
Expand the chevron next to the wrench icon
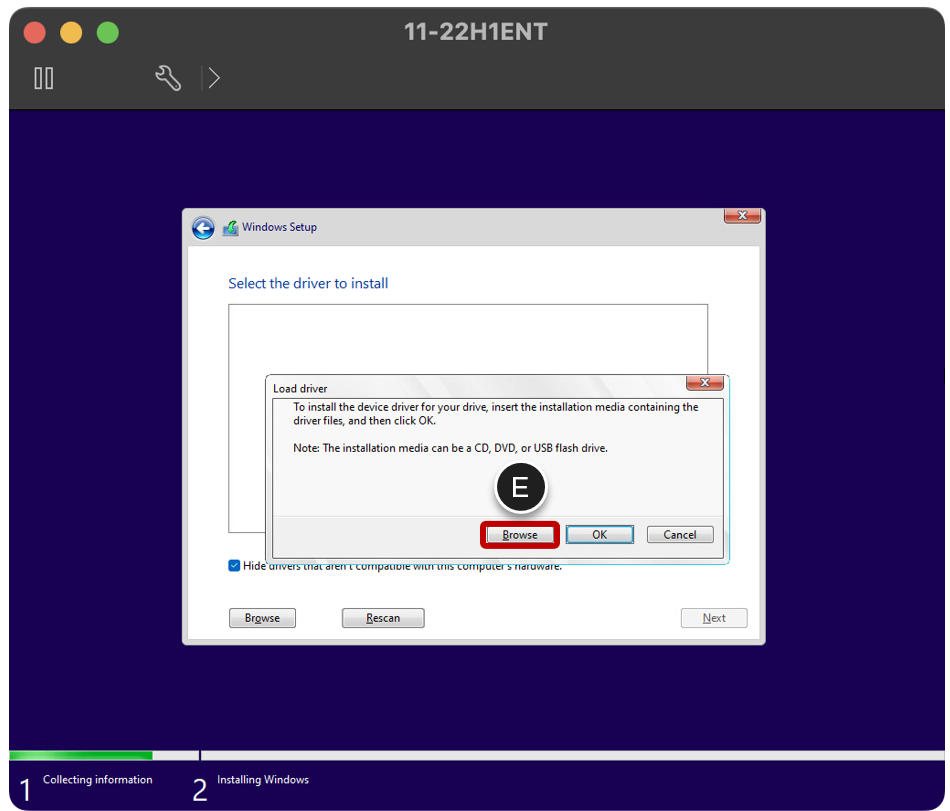point(213,77)
